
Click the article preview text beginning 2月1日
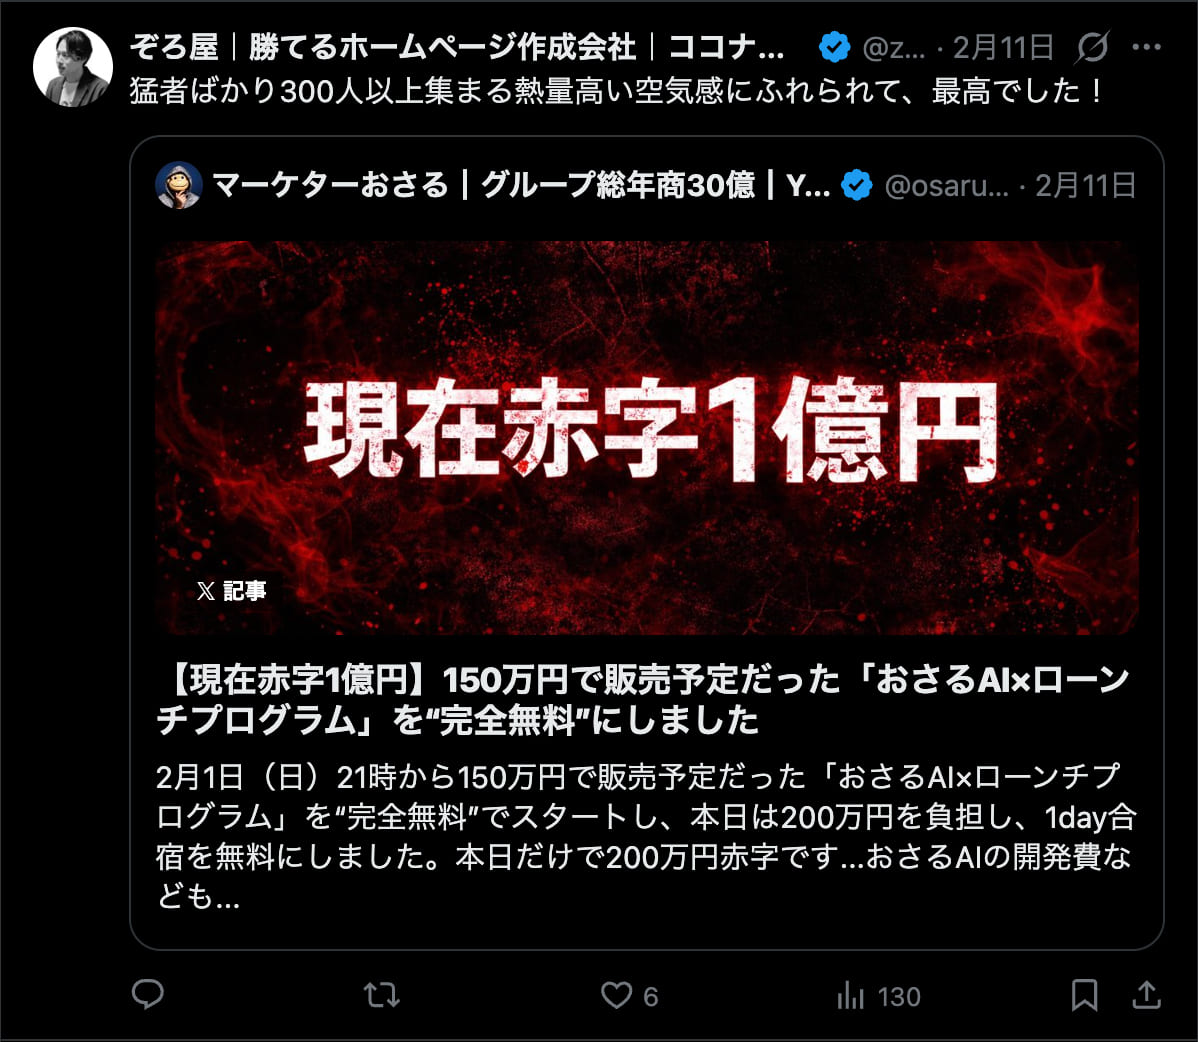click(x=646, y=836)
